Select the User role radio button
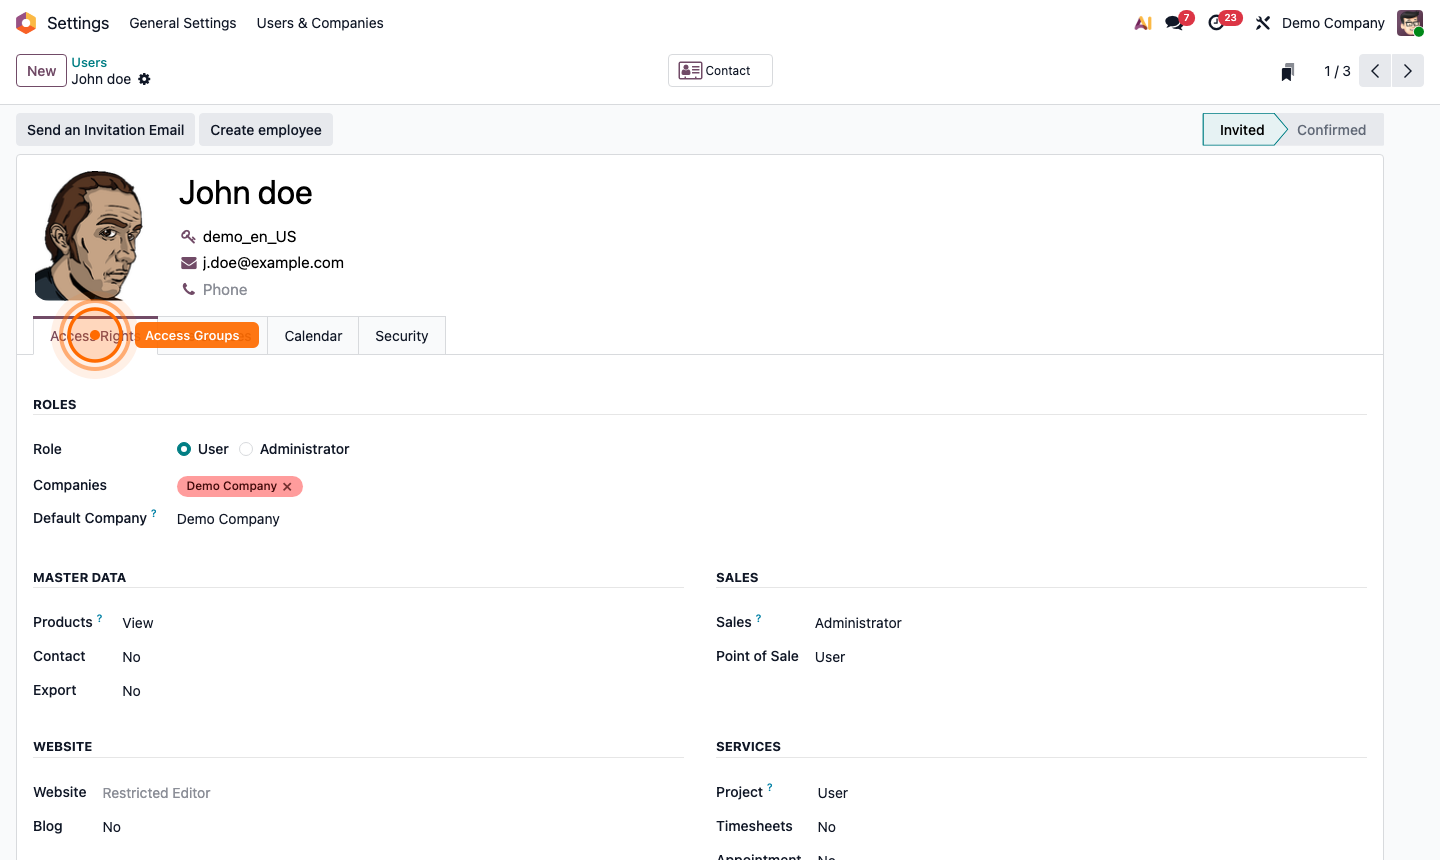This screenshot has width=1440, height=860. point(184,449)
